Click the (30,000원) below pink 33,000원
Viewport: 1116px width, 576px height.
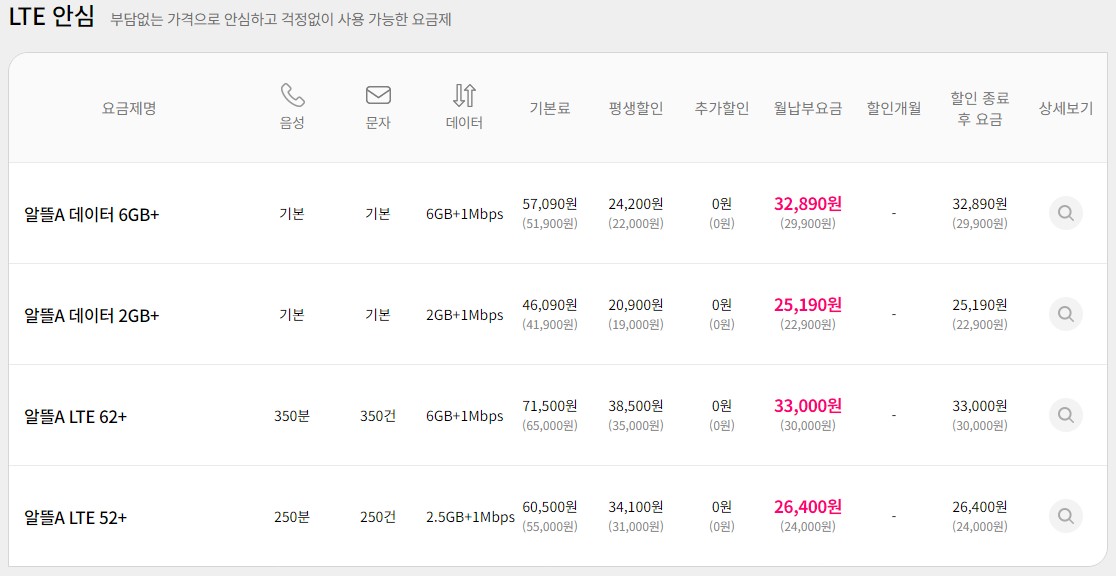(808, 426)
